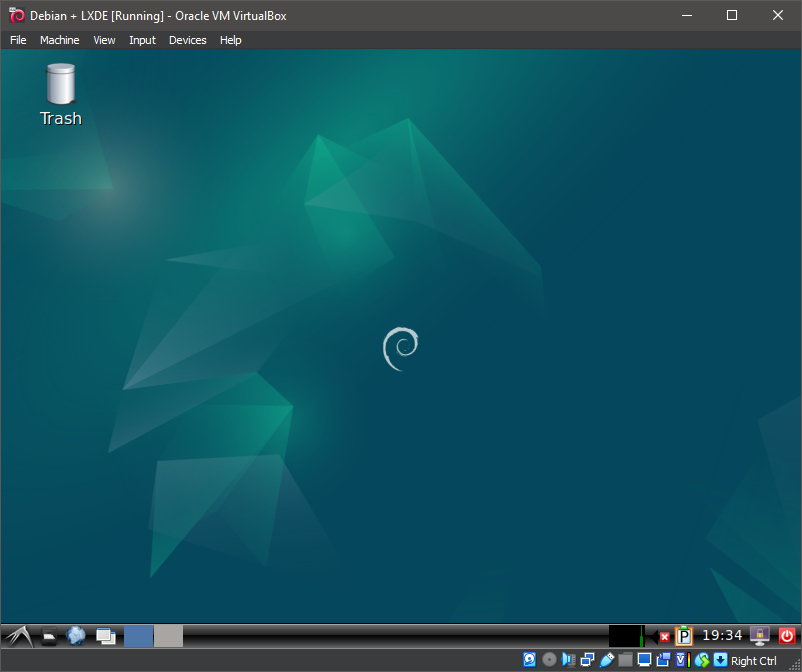
Task: Launch the web browser from the taskbar
Action: [x=76, y=636]
